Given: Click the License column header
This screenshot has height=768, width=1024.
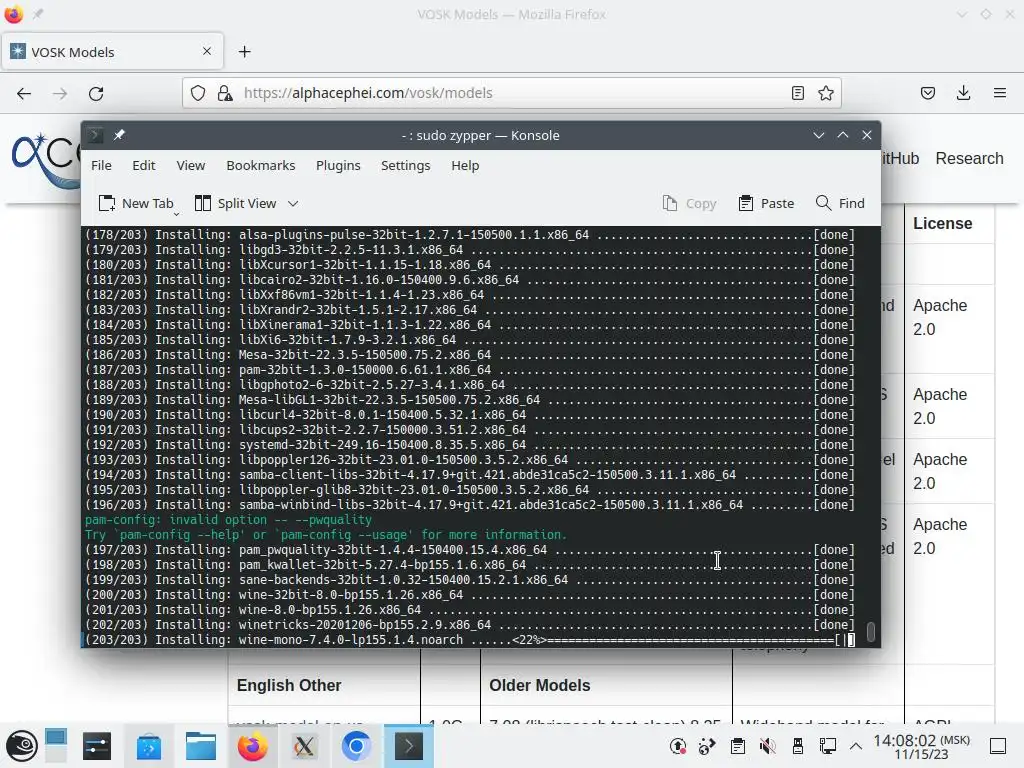Looking at the screenshot, I should 942,223.
